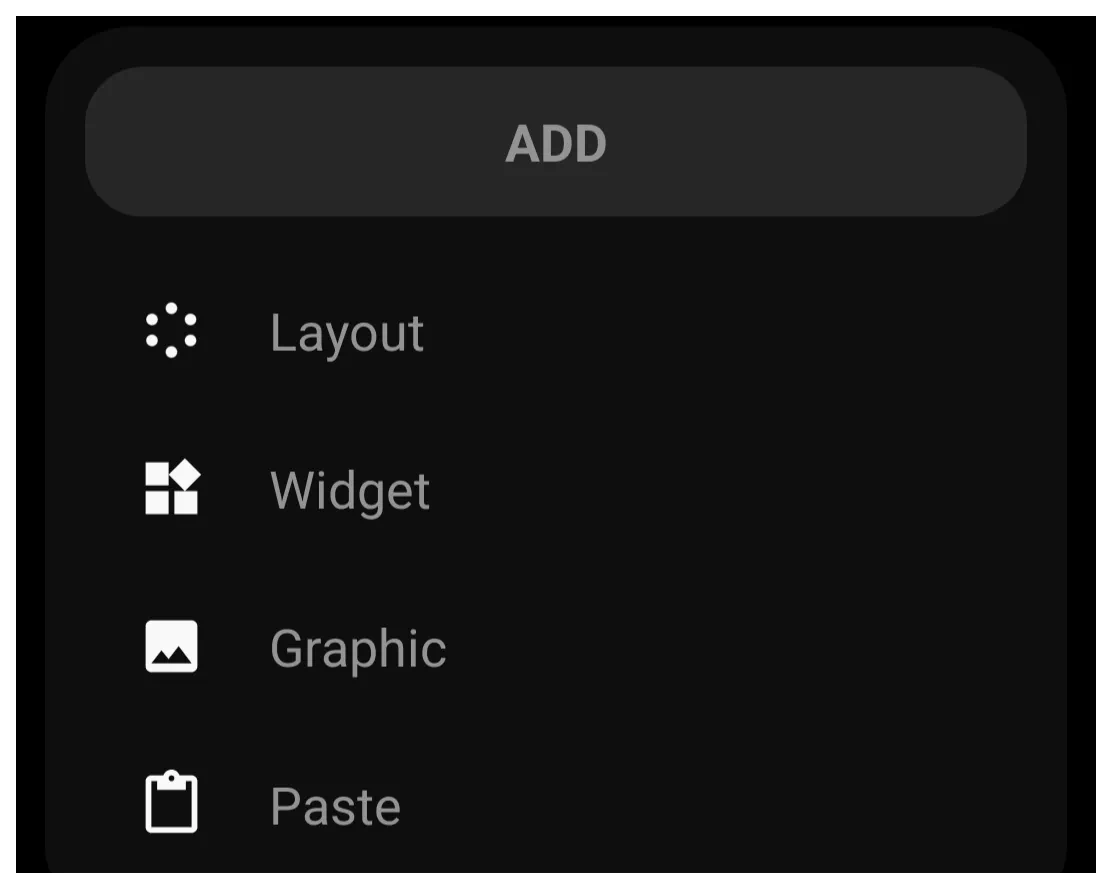Choose the Graphic image icon
The width and height of the screenshot is (1112, 889).
[172, 646]
